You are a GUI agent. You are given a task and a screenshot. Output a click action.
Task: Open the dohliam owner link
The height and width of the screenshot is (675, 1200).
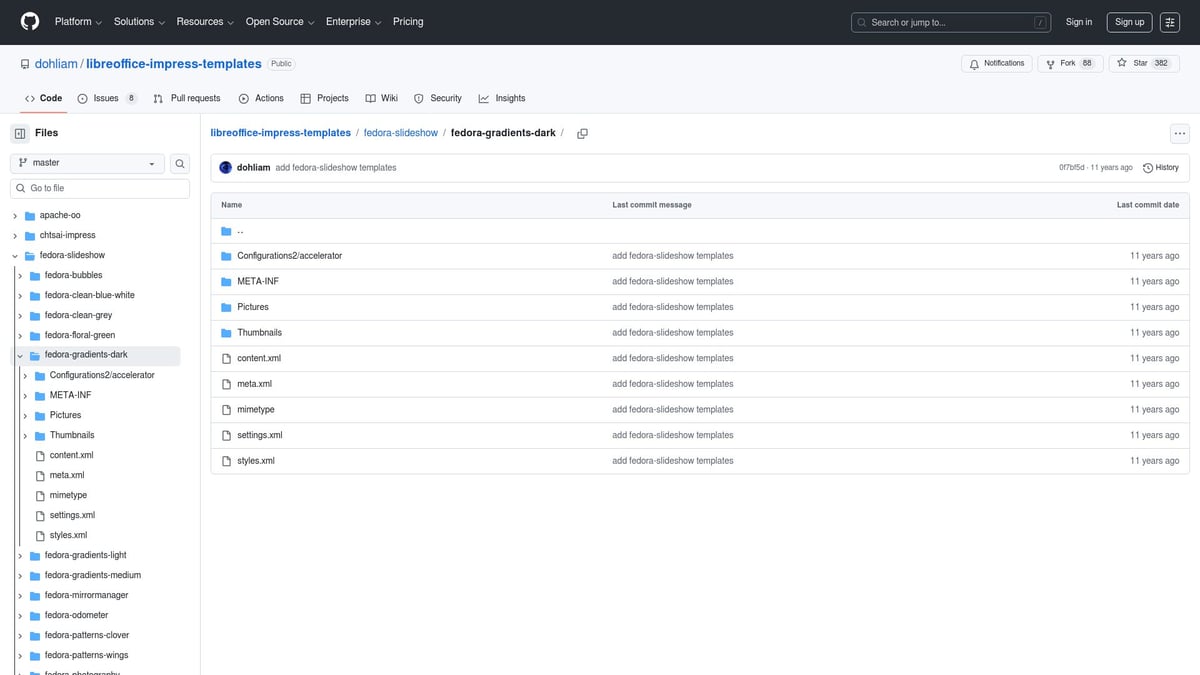coord(57,64)
